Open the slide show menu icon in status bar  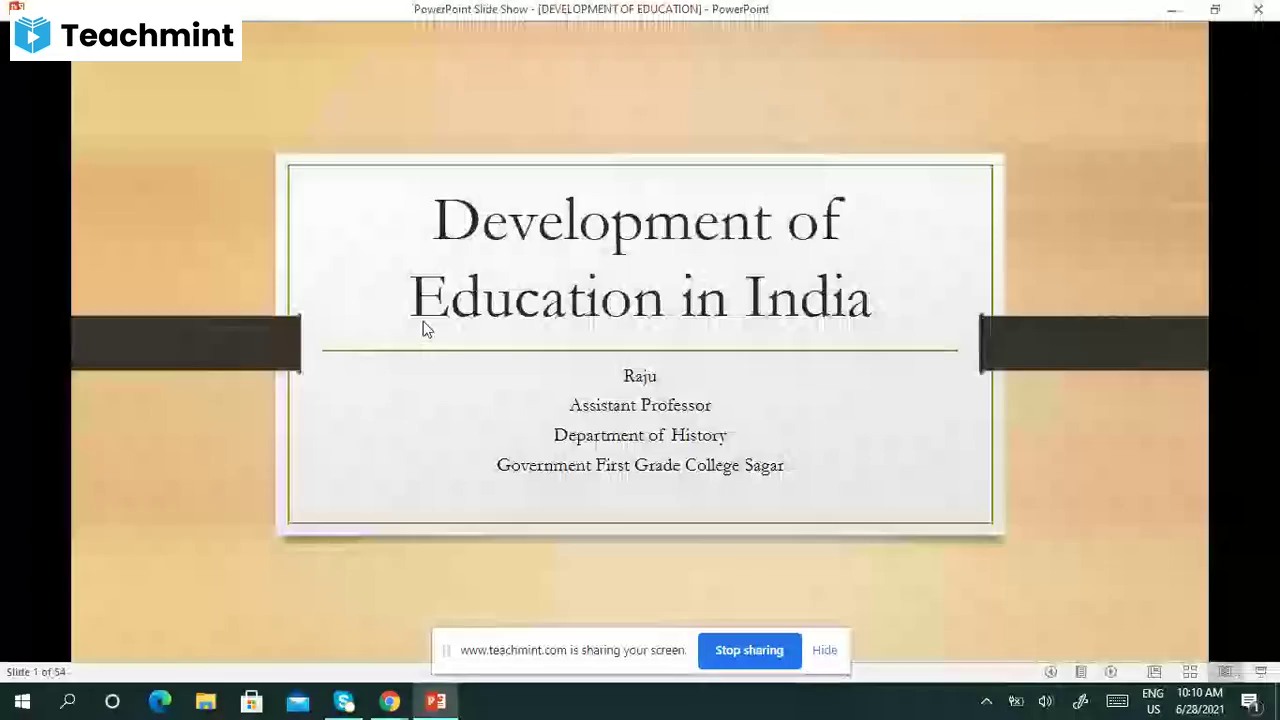1080,672
